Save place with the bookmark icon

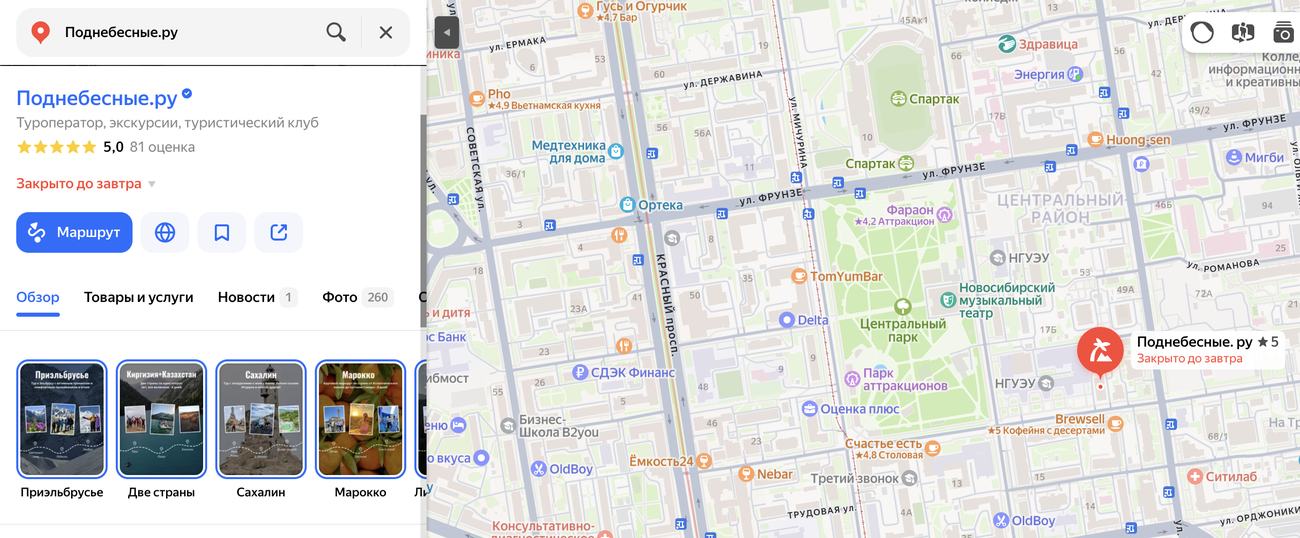click(x=222, y=232)
